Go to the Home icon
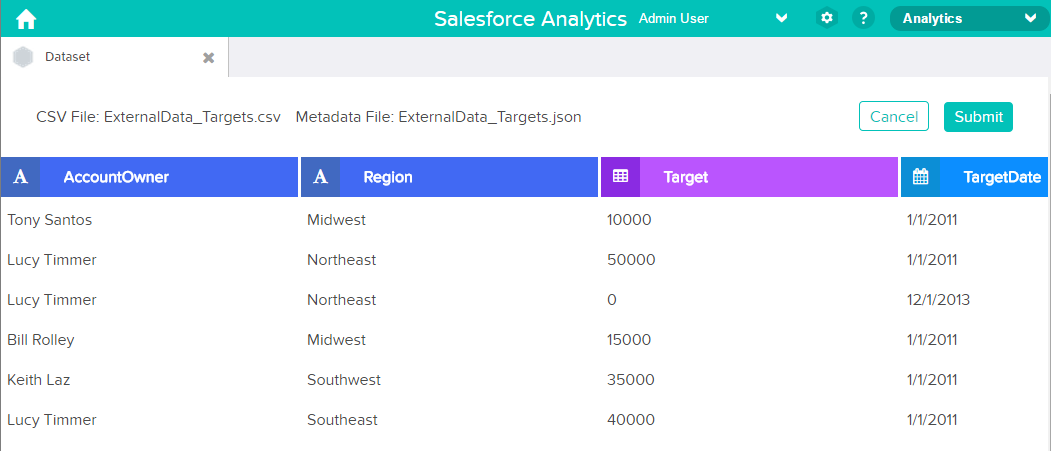 25,19
